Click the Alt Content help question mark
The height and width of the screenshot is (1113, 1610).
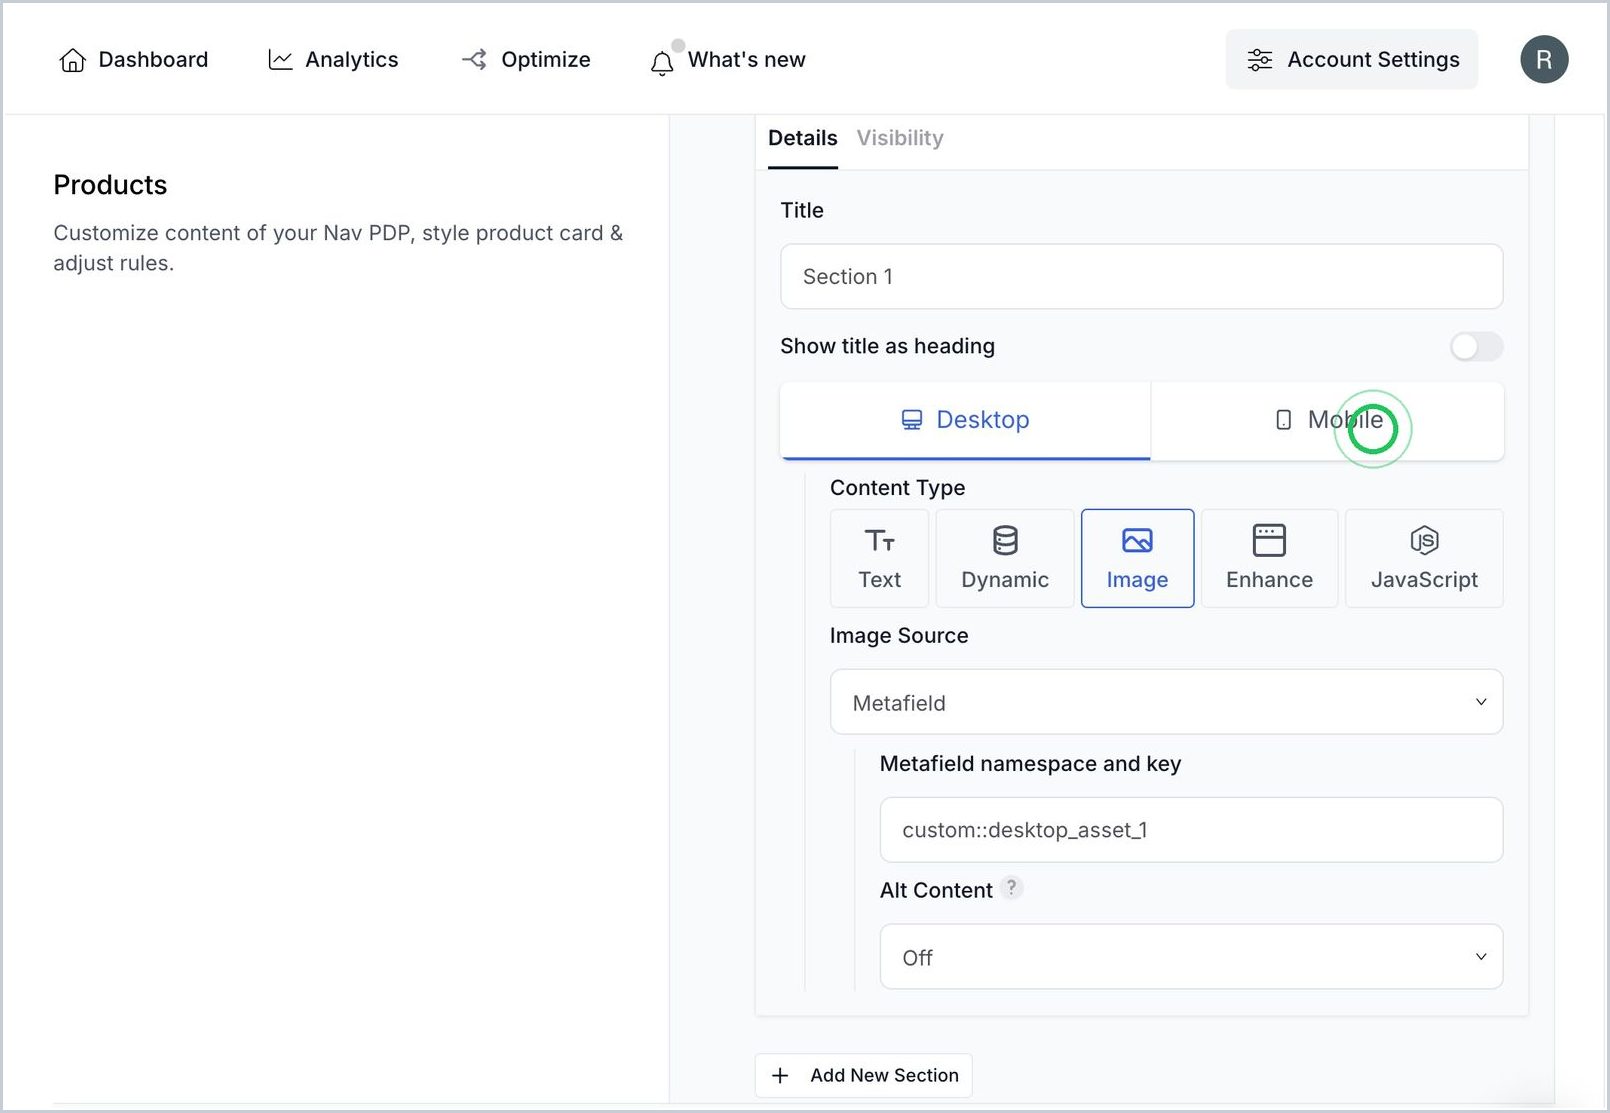coord(1012,888)
